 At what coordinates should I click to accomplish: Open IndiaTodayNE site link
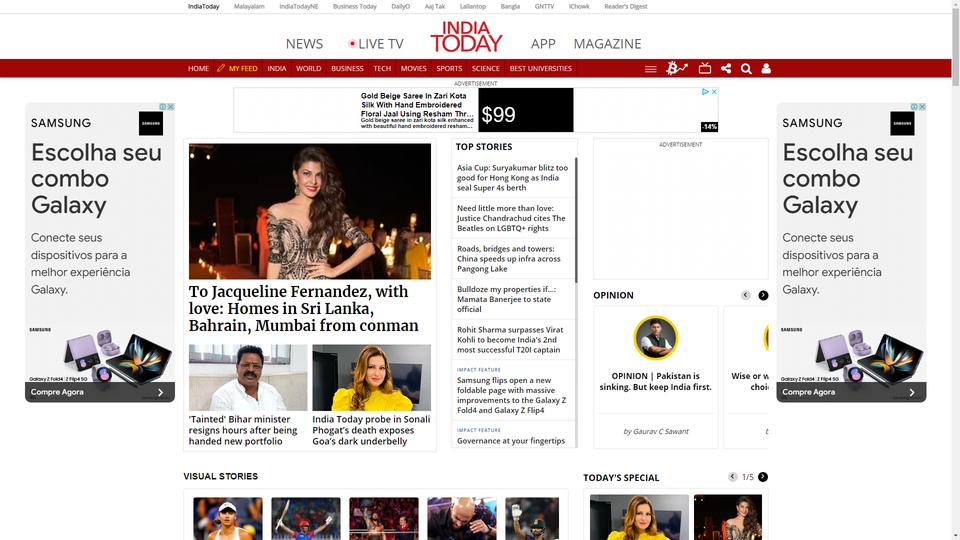click(299, 6)
